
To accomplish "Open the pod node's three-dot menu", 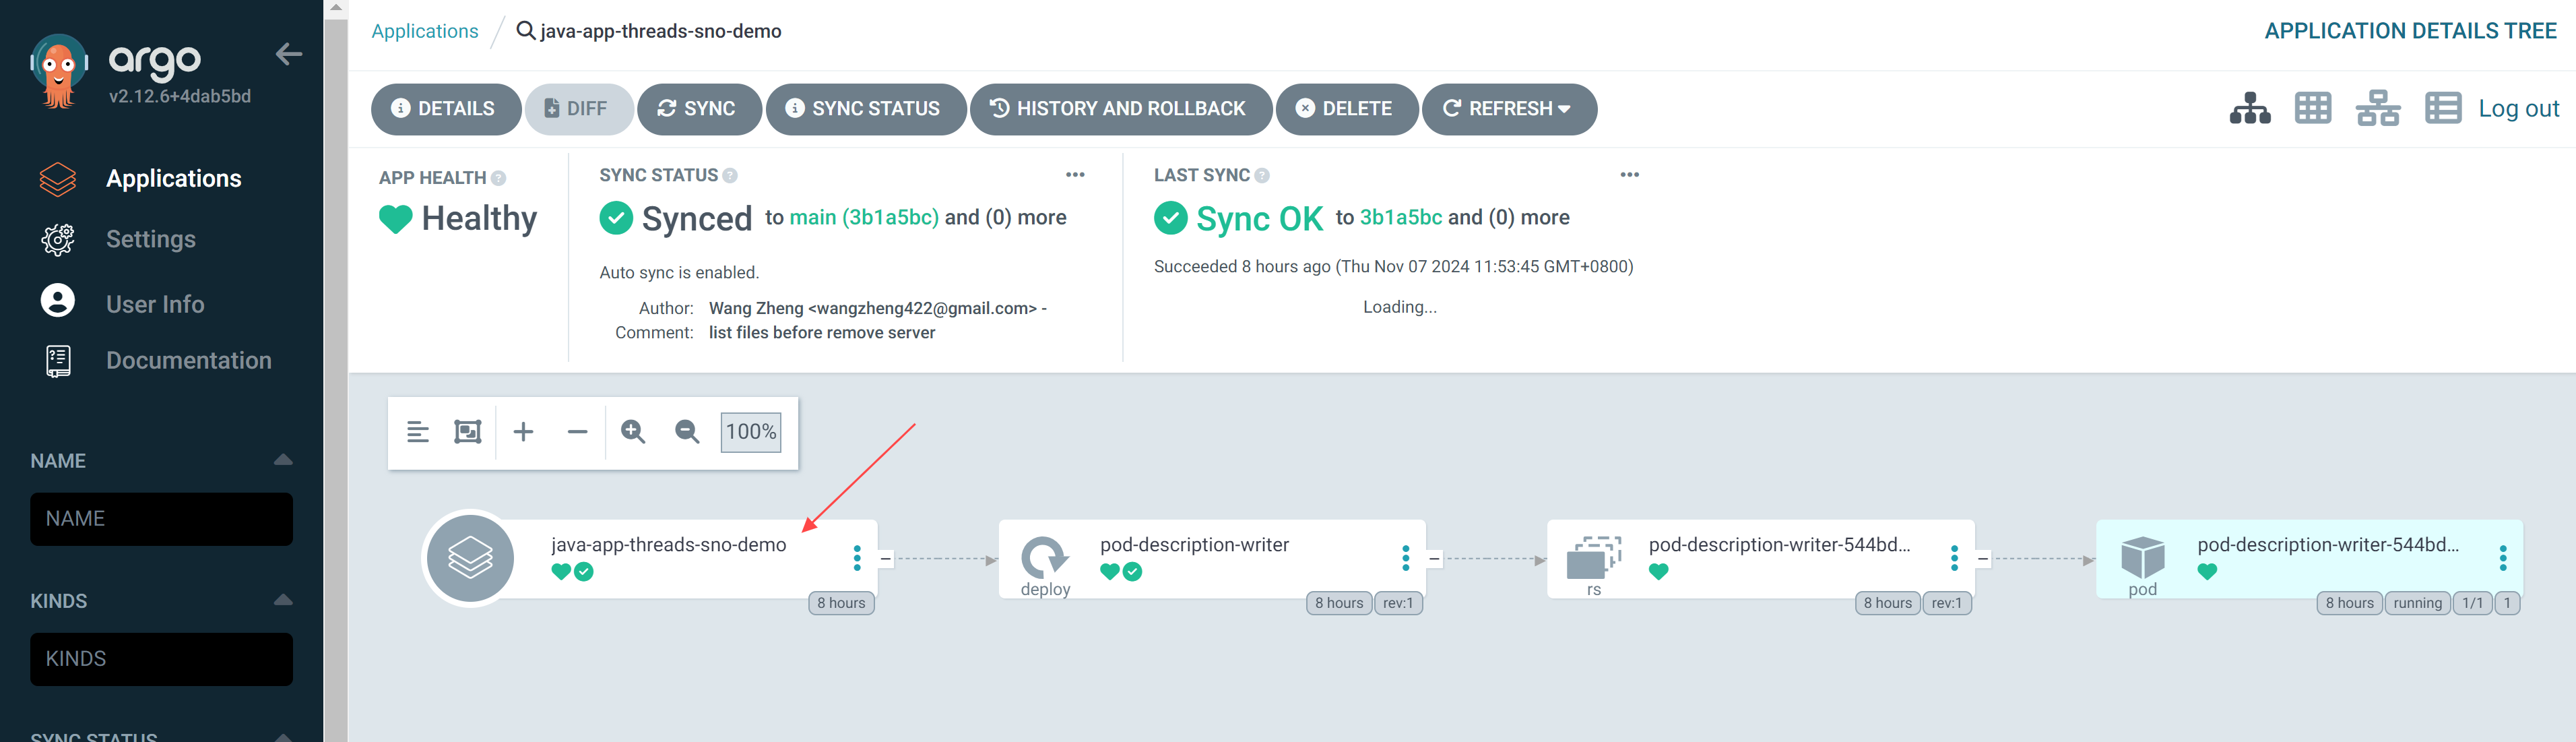I will (2502, 558).
